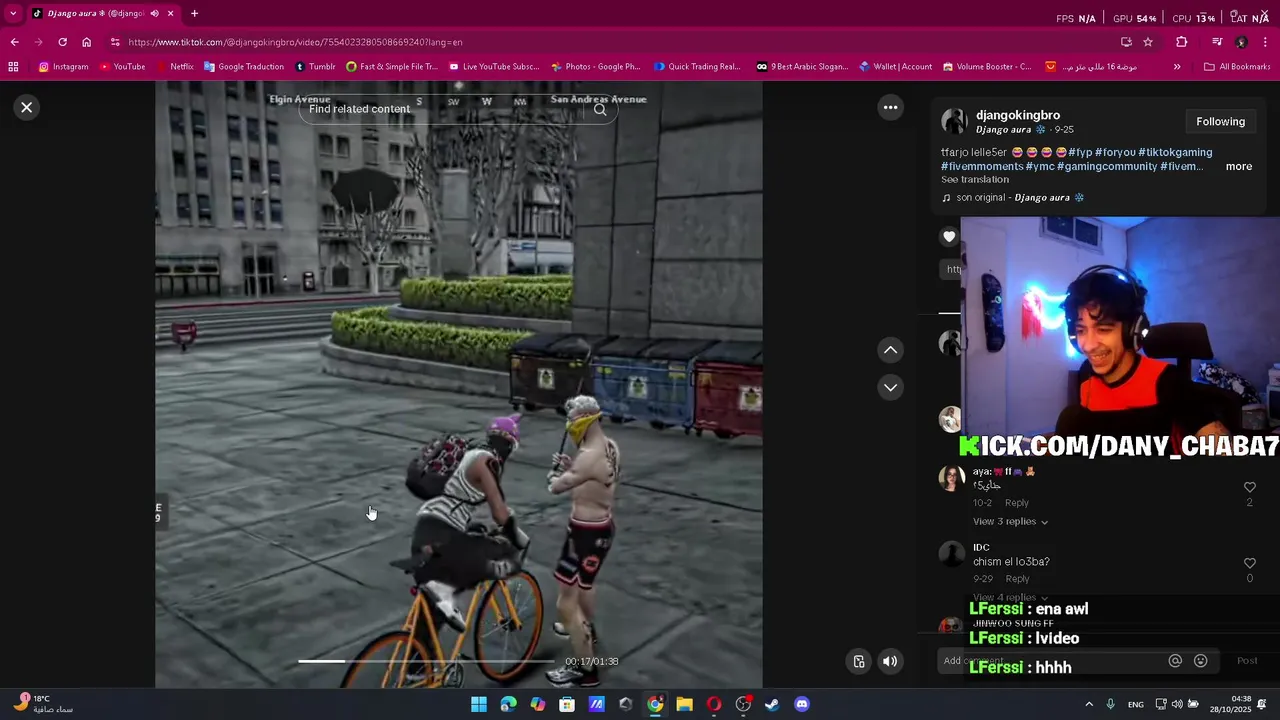Image resolution: width=1280 pixels, height=720 pixels.
Task: Go to next video with down arrow
Action: coord(890,387)
